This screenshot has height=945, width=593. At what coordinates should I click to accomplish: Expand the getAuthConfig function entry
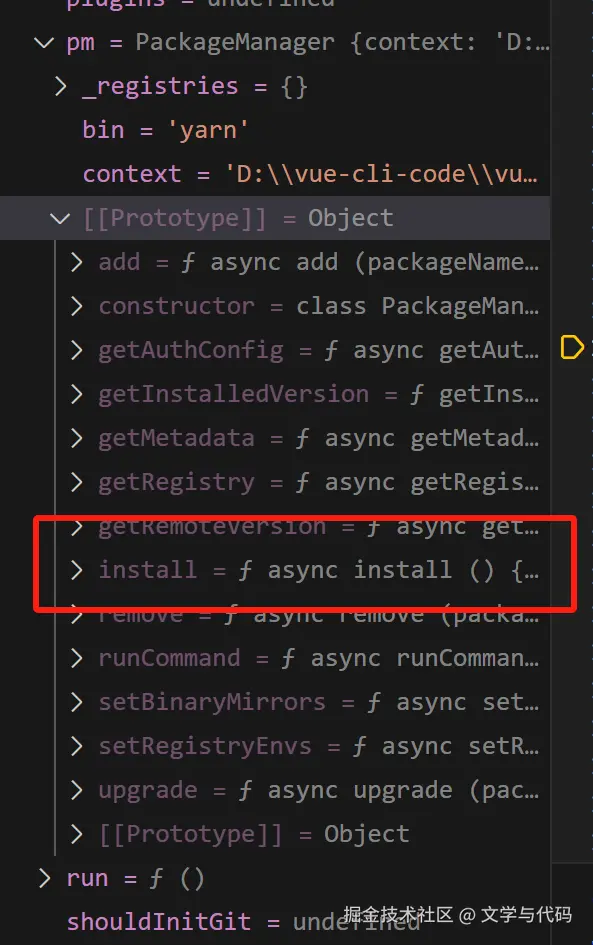[77, 350]
